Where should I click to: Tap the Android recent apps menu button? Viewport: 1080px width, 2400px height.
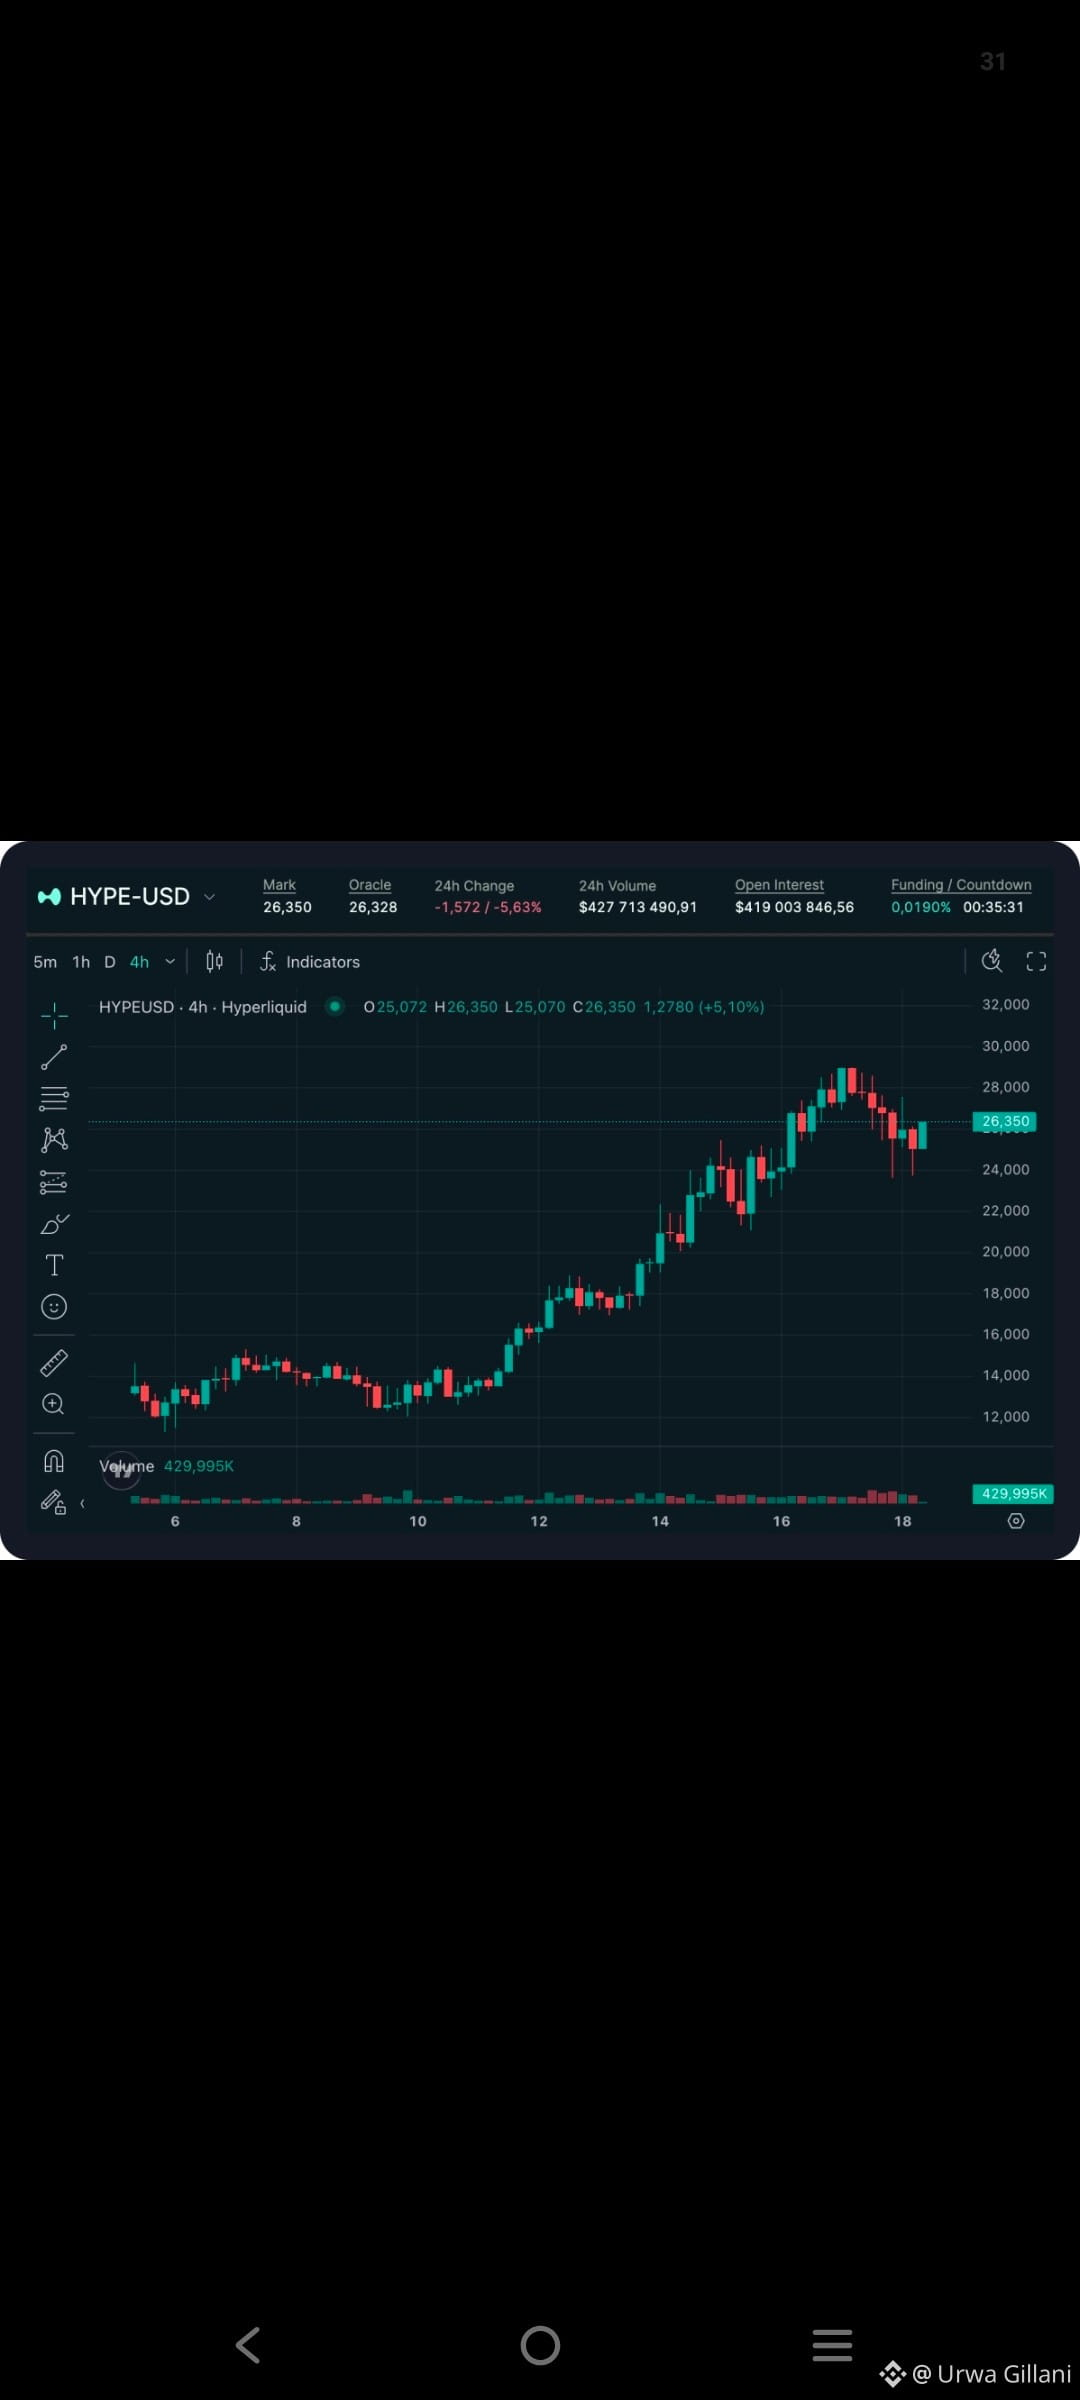832,2345
